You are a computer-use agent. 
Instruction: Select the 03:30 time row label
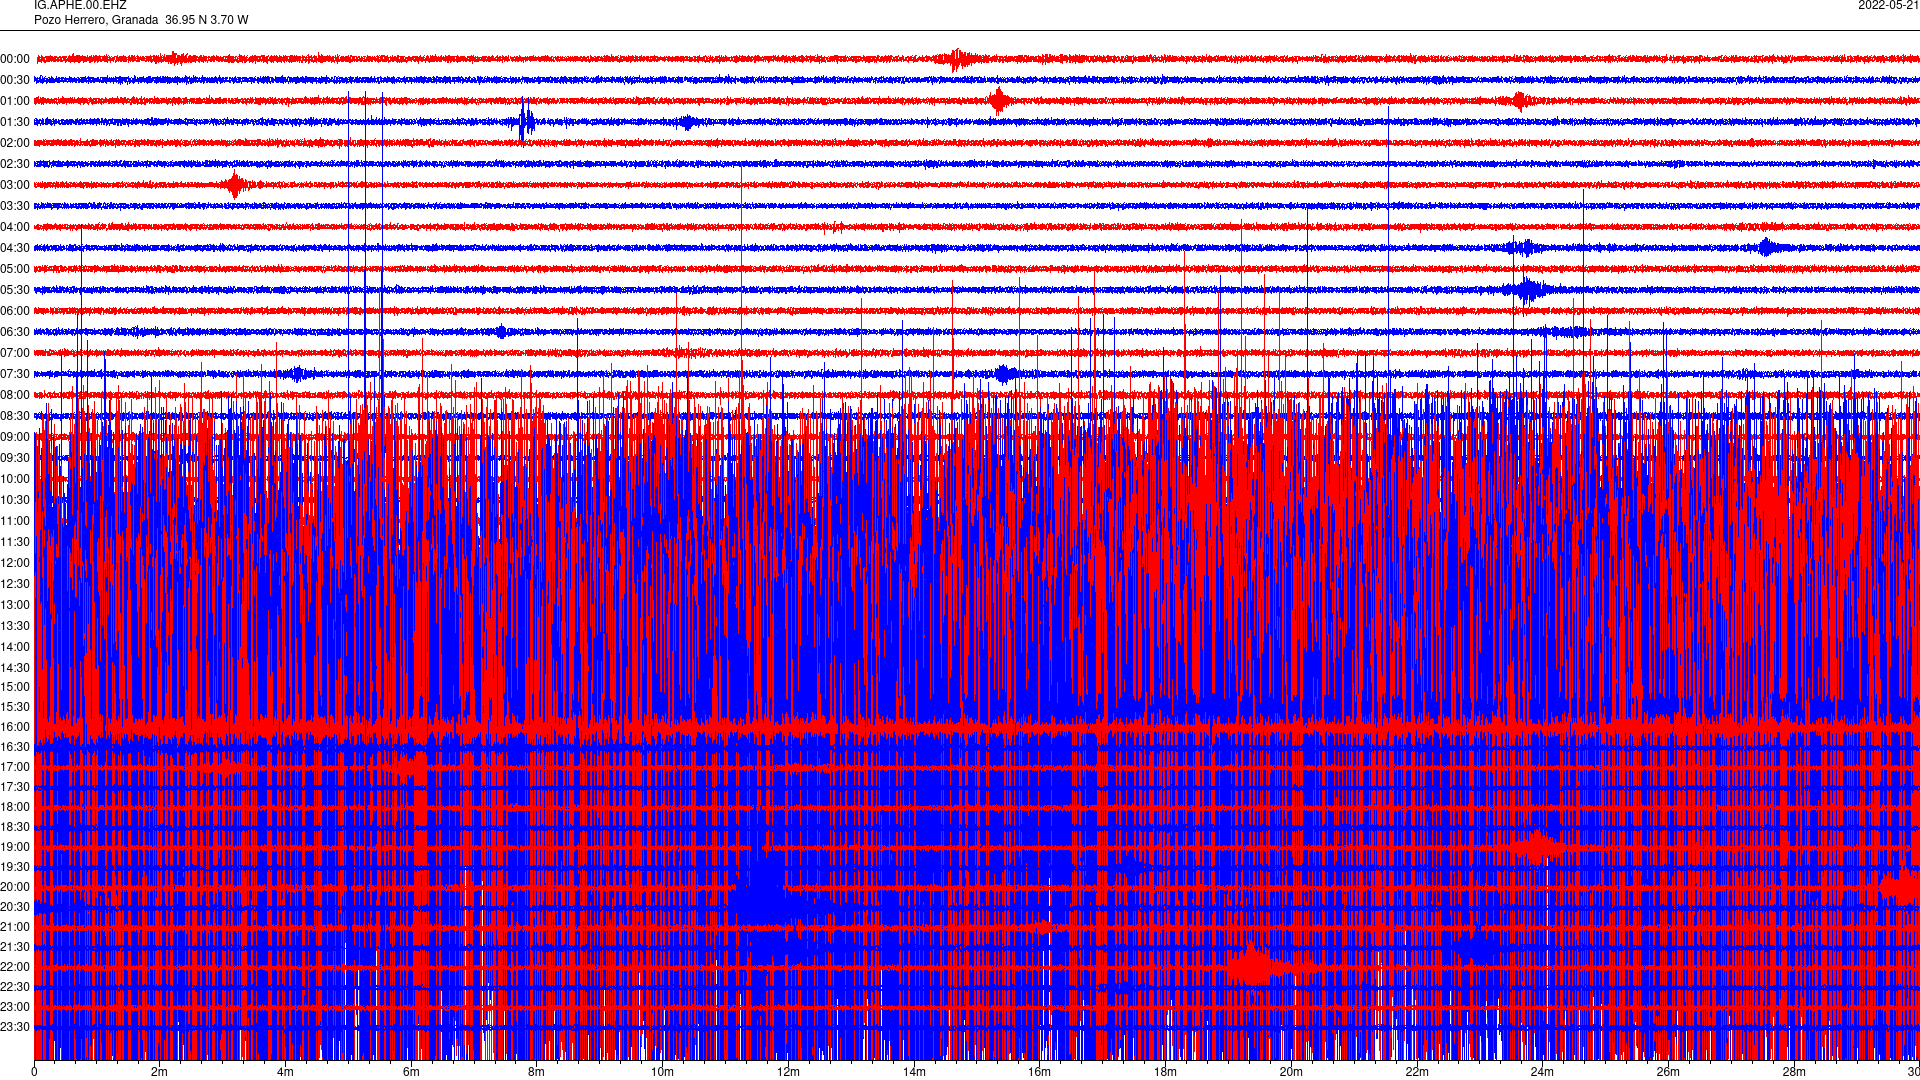pyautogui.click(x=15, y=206)
